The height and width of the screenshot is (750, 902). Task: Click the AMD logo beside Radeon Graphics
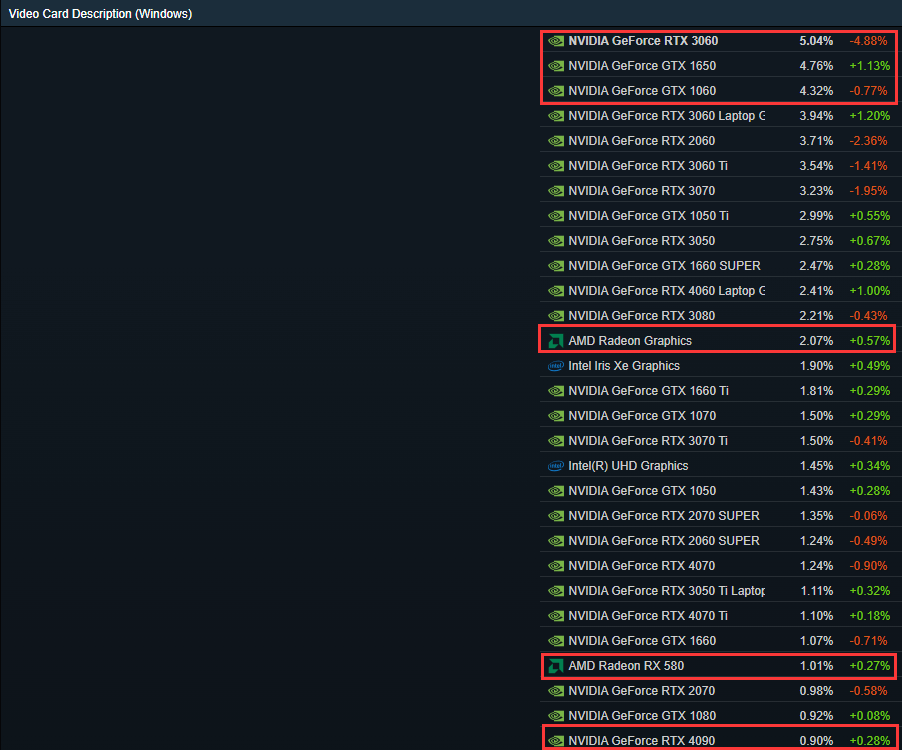coord(556,341)
